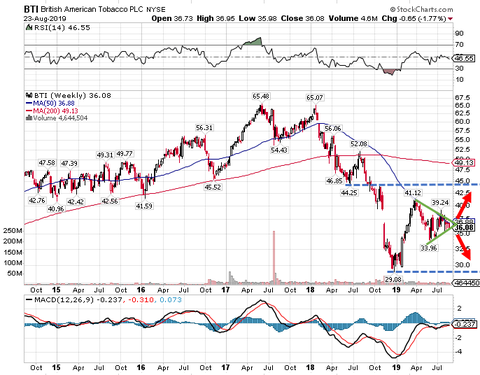Click the 150M volume axis label
This screenshot has width=480, height=375.
tap(13, 252)
